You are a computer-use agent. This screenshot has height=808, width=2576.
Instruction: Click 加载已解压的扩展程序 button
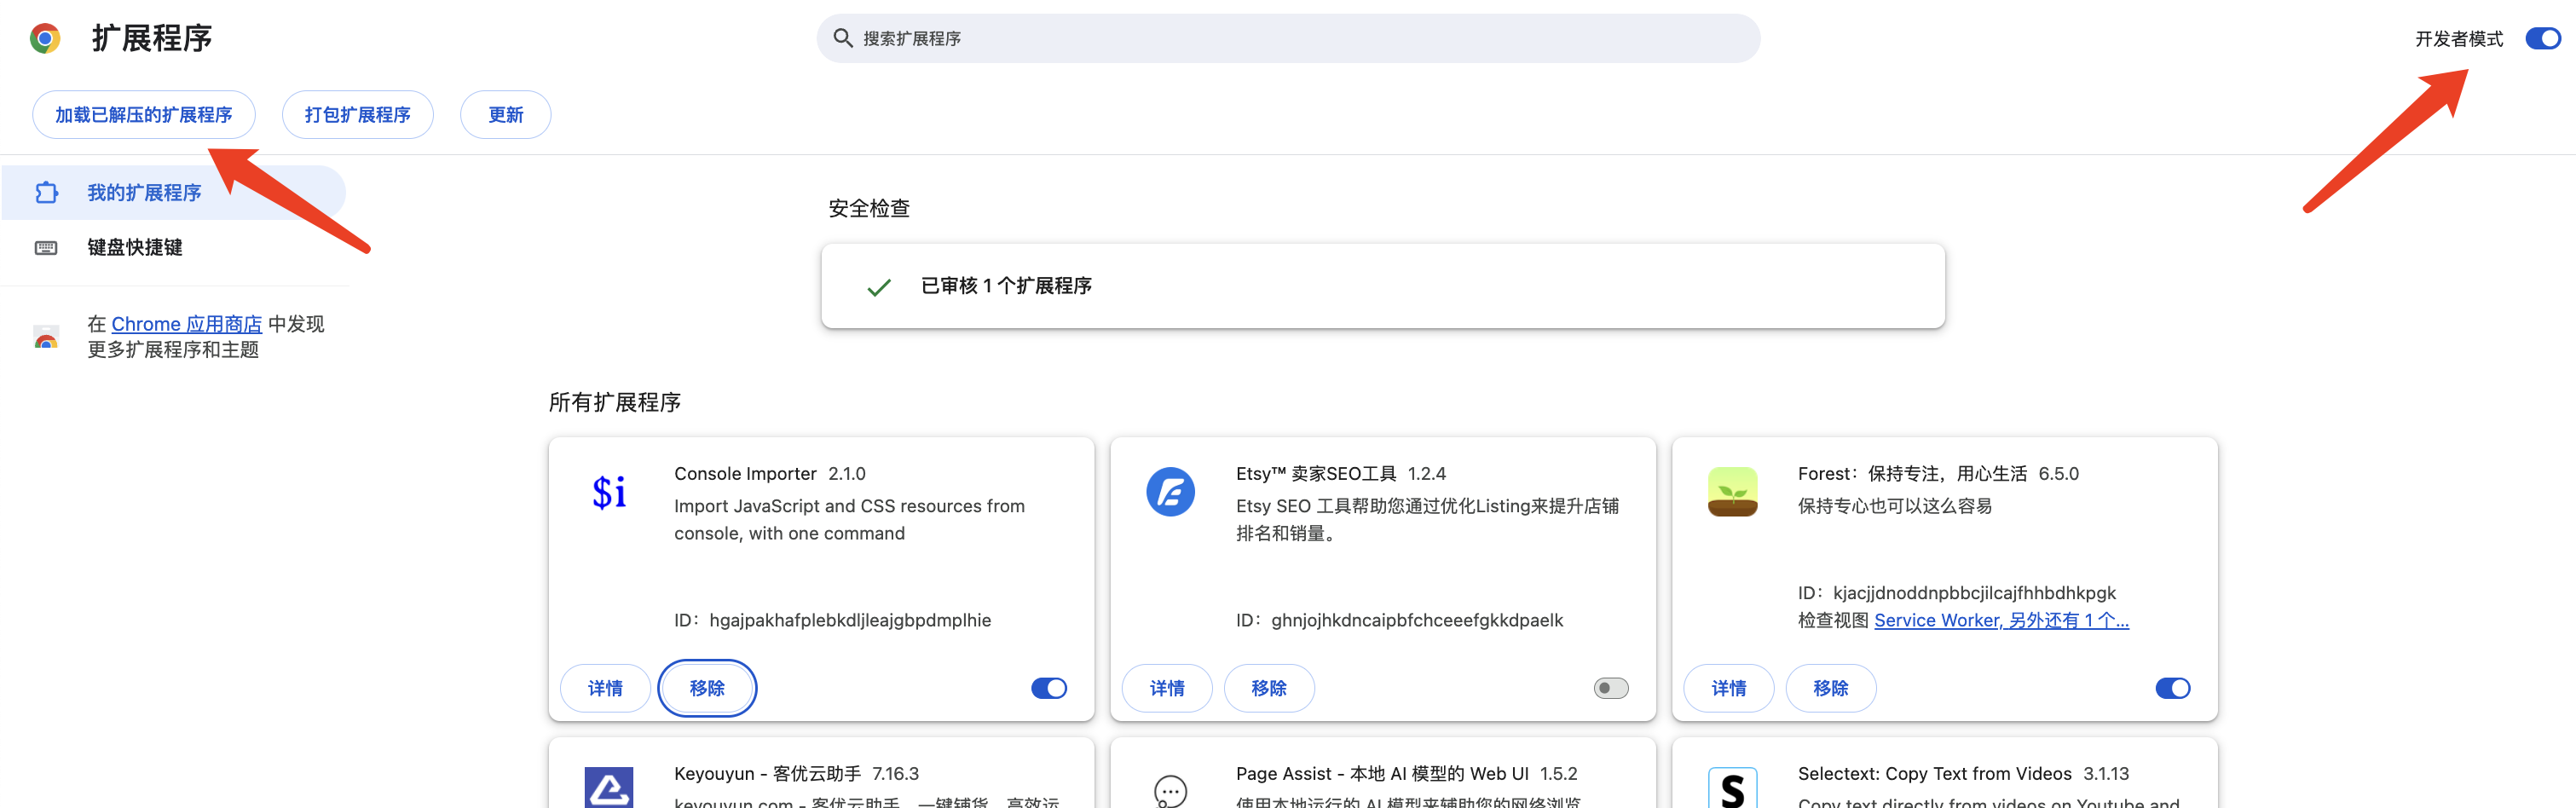click(143, 115)
